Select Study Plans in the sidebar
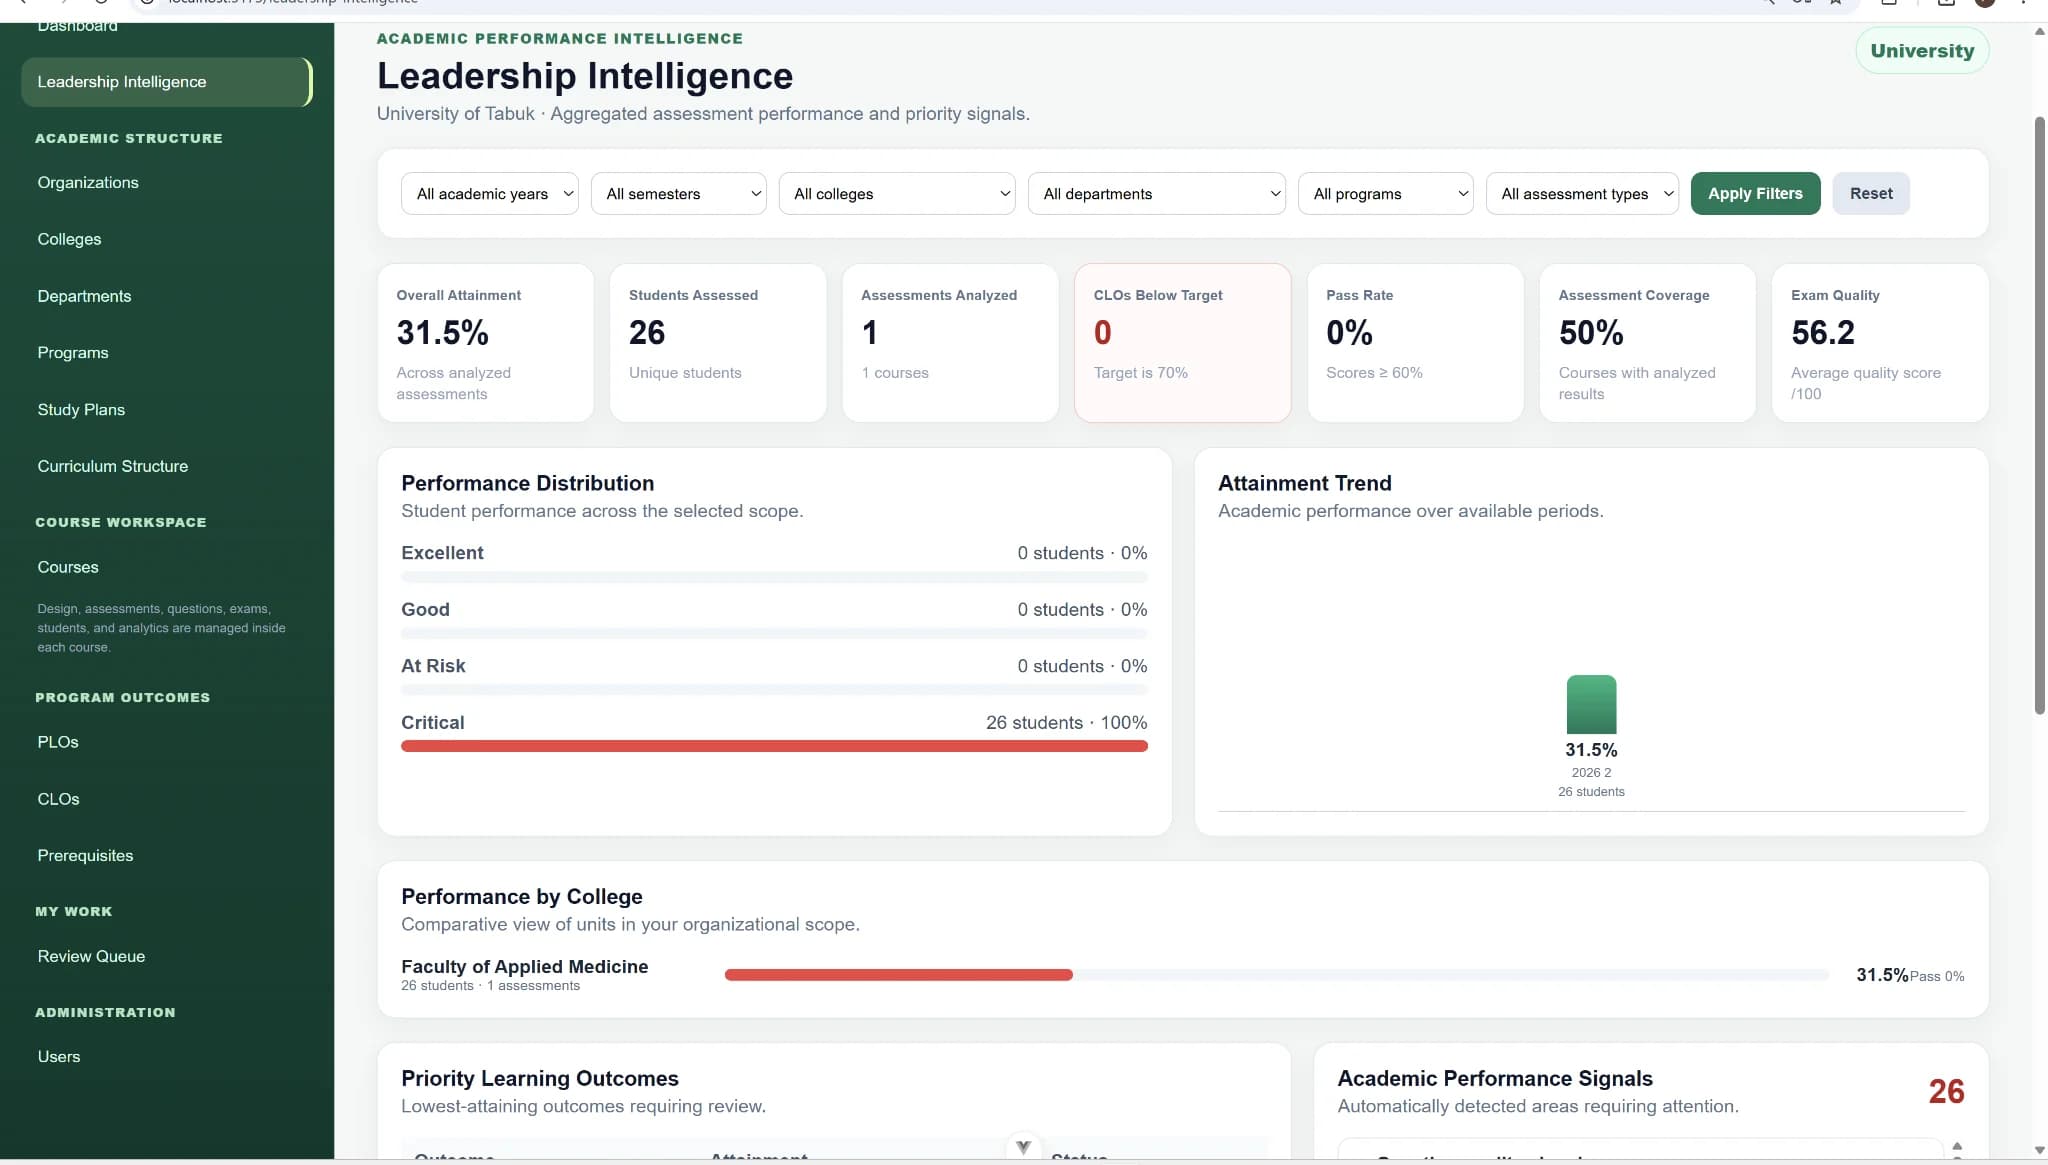 click(x=81, y=410)
